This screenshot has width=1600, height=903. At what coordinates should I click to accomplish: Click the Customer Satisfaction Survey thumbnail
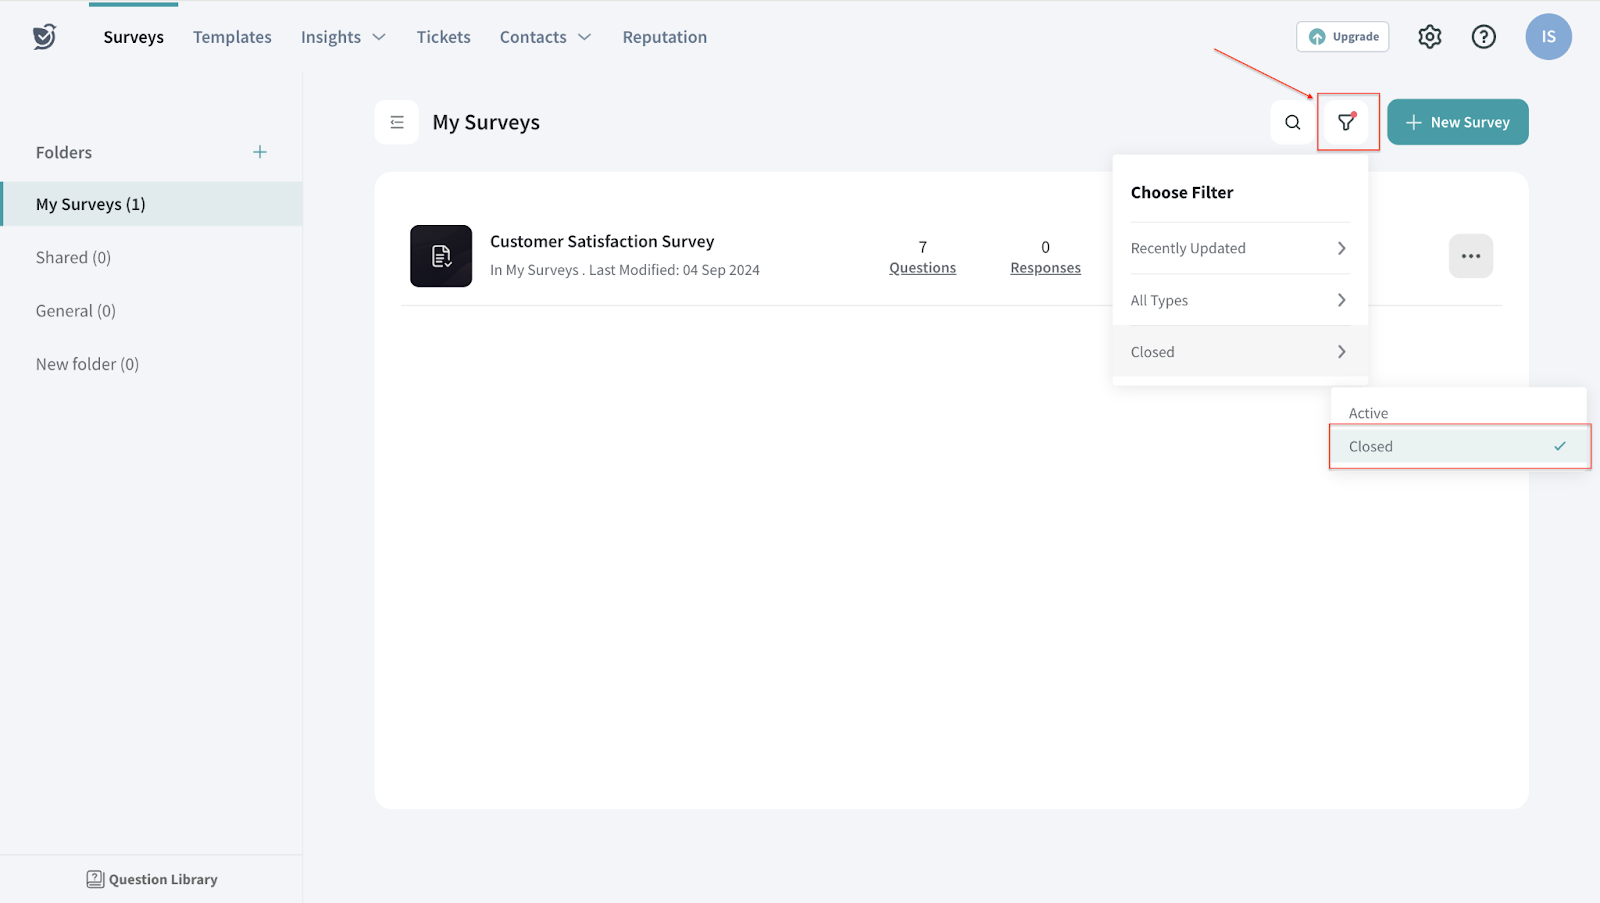point(441,256)
